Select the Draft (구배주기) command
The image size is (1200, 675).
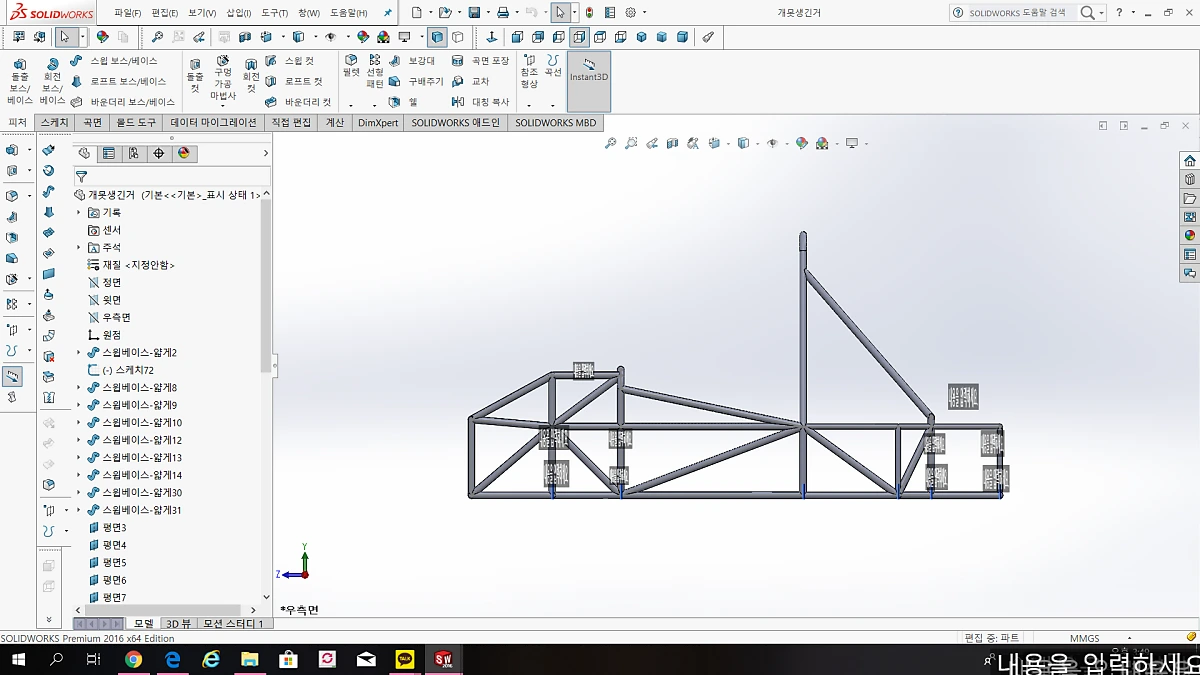(416, 81)
